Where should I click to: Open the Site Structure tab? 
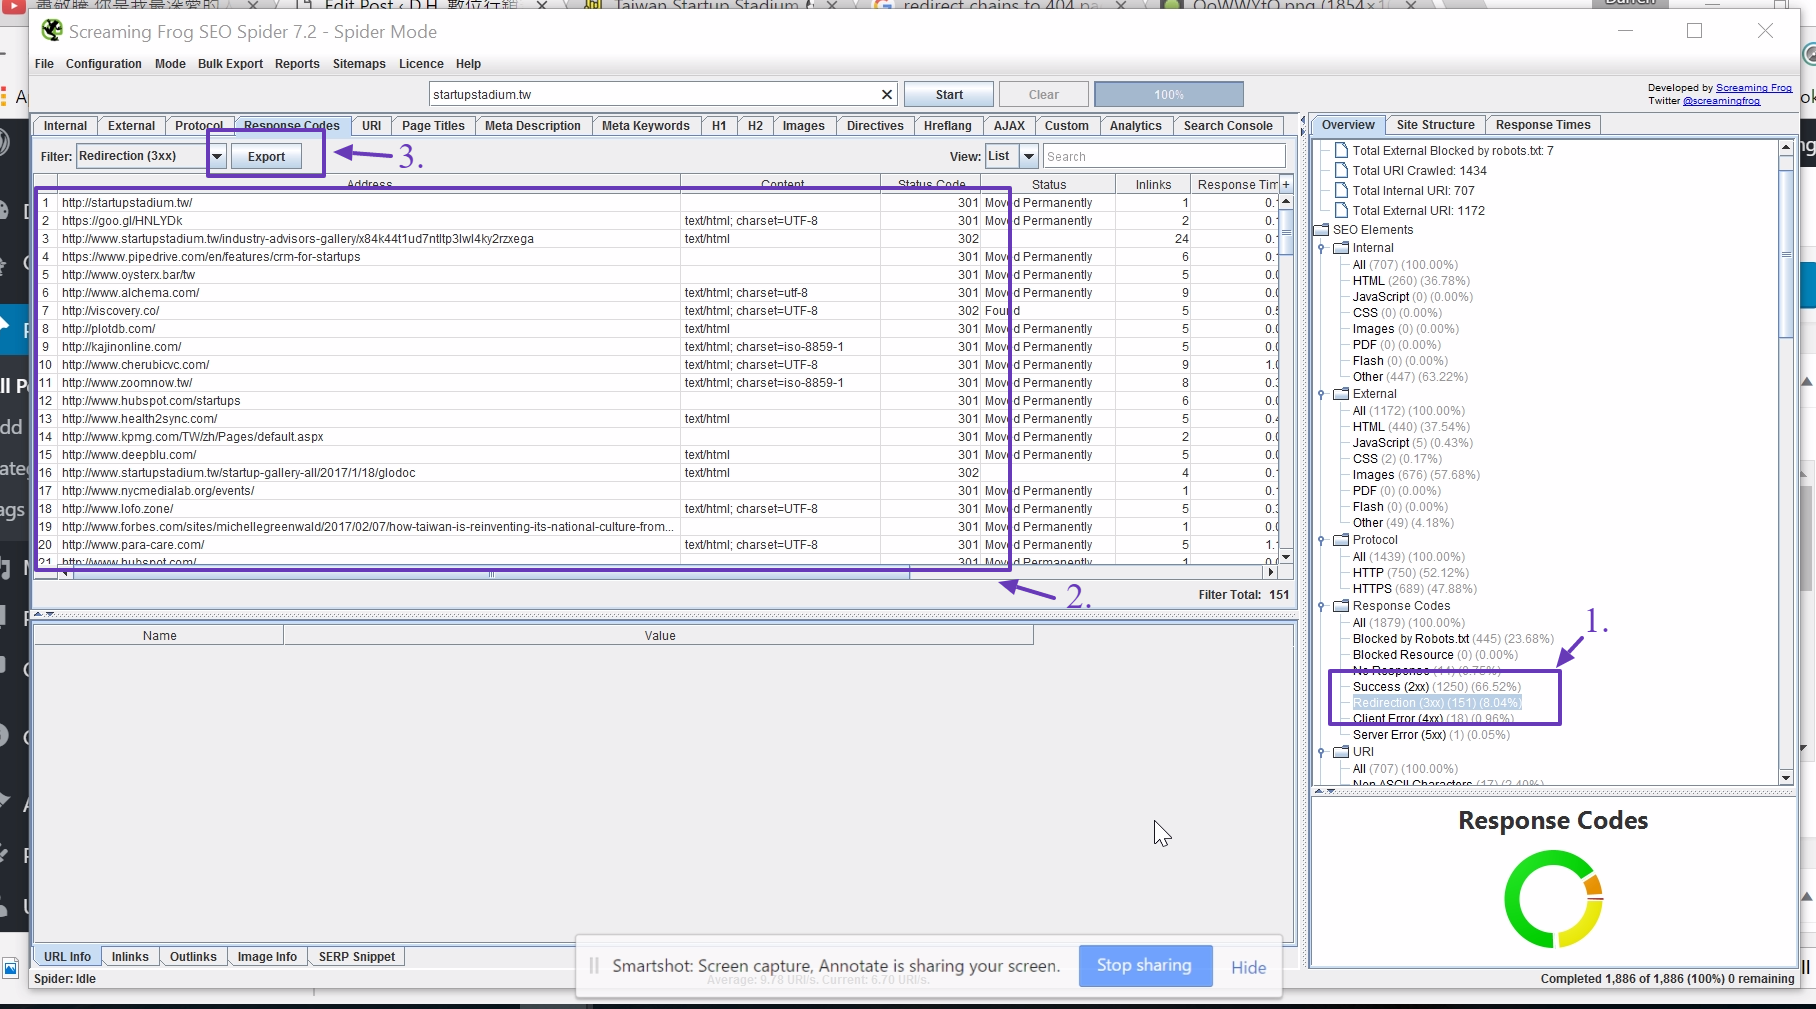tap(1435, 125)
